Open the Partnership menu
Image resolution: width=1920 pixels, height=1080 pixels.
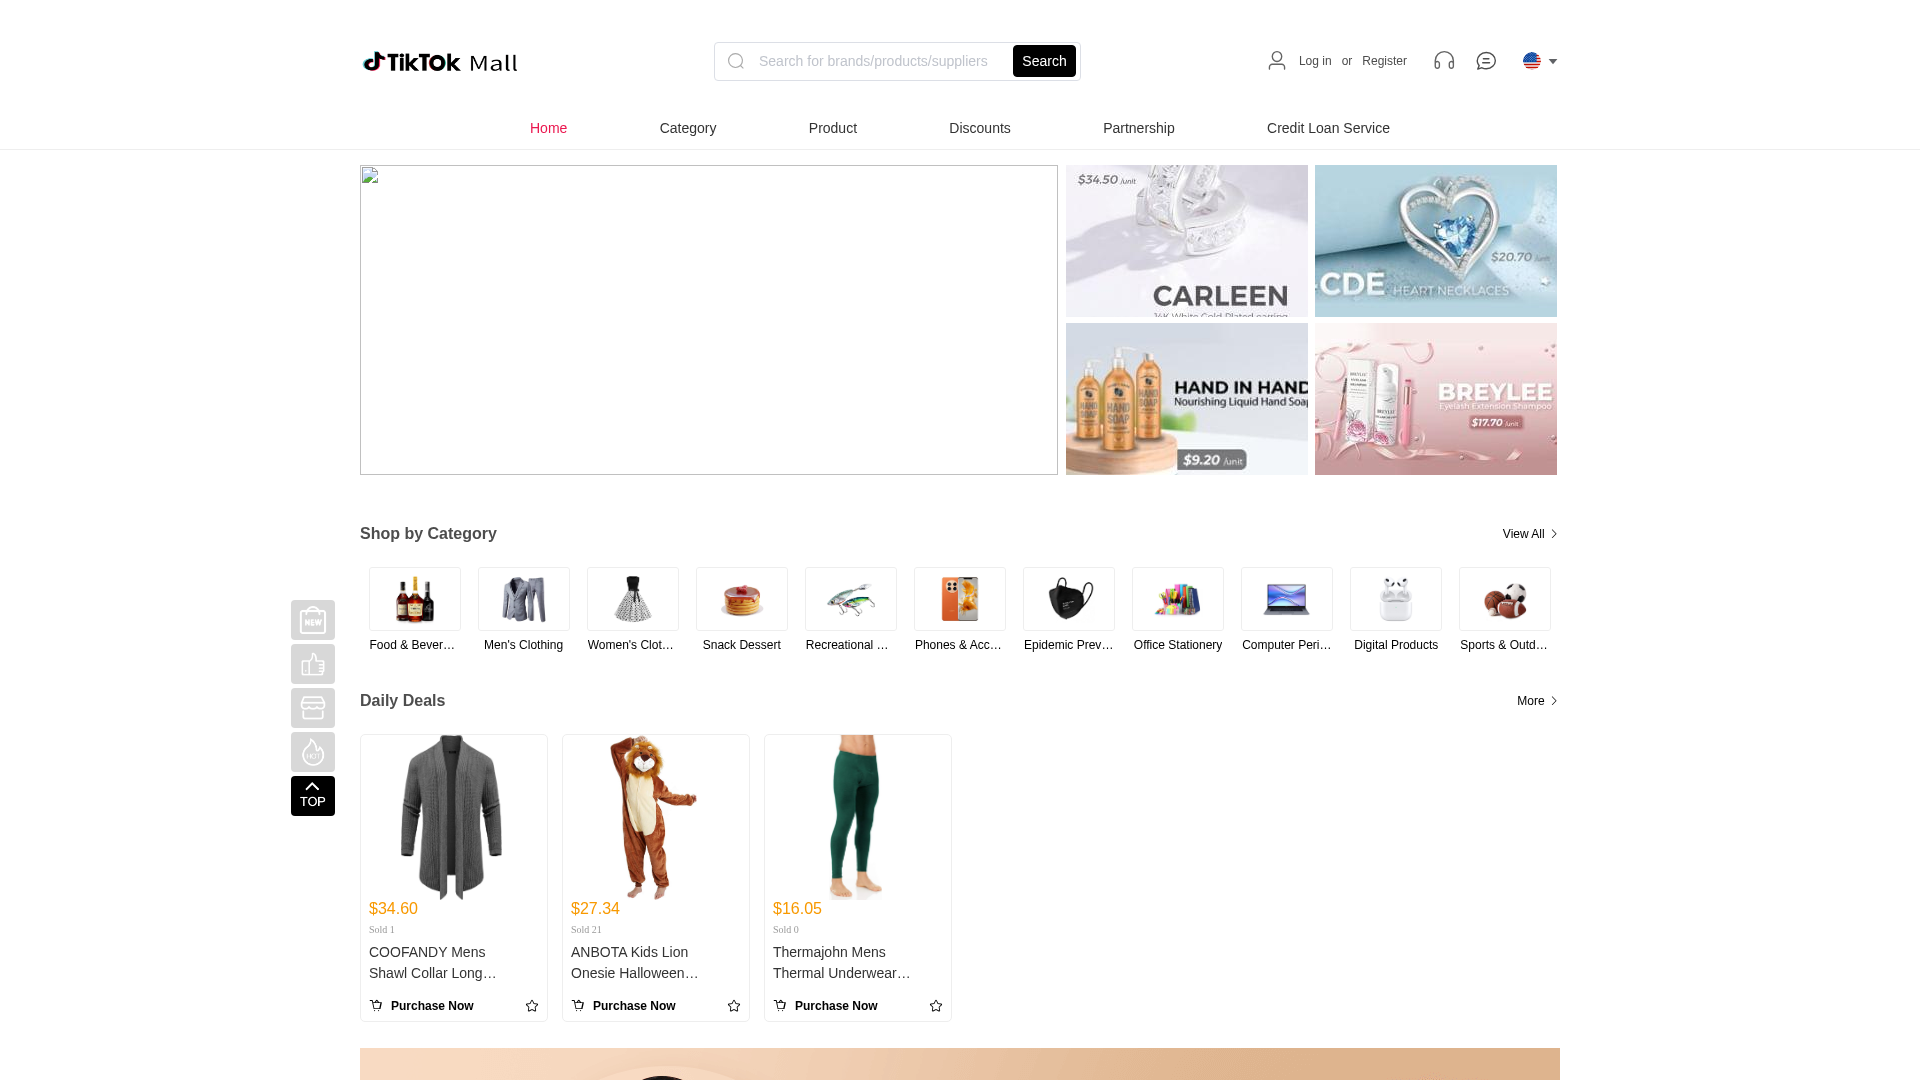click(x=1139, y=128)
